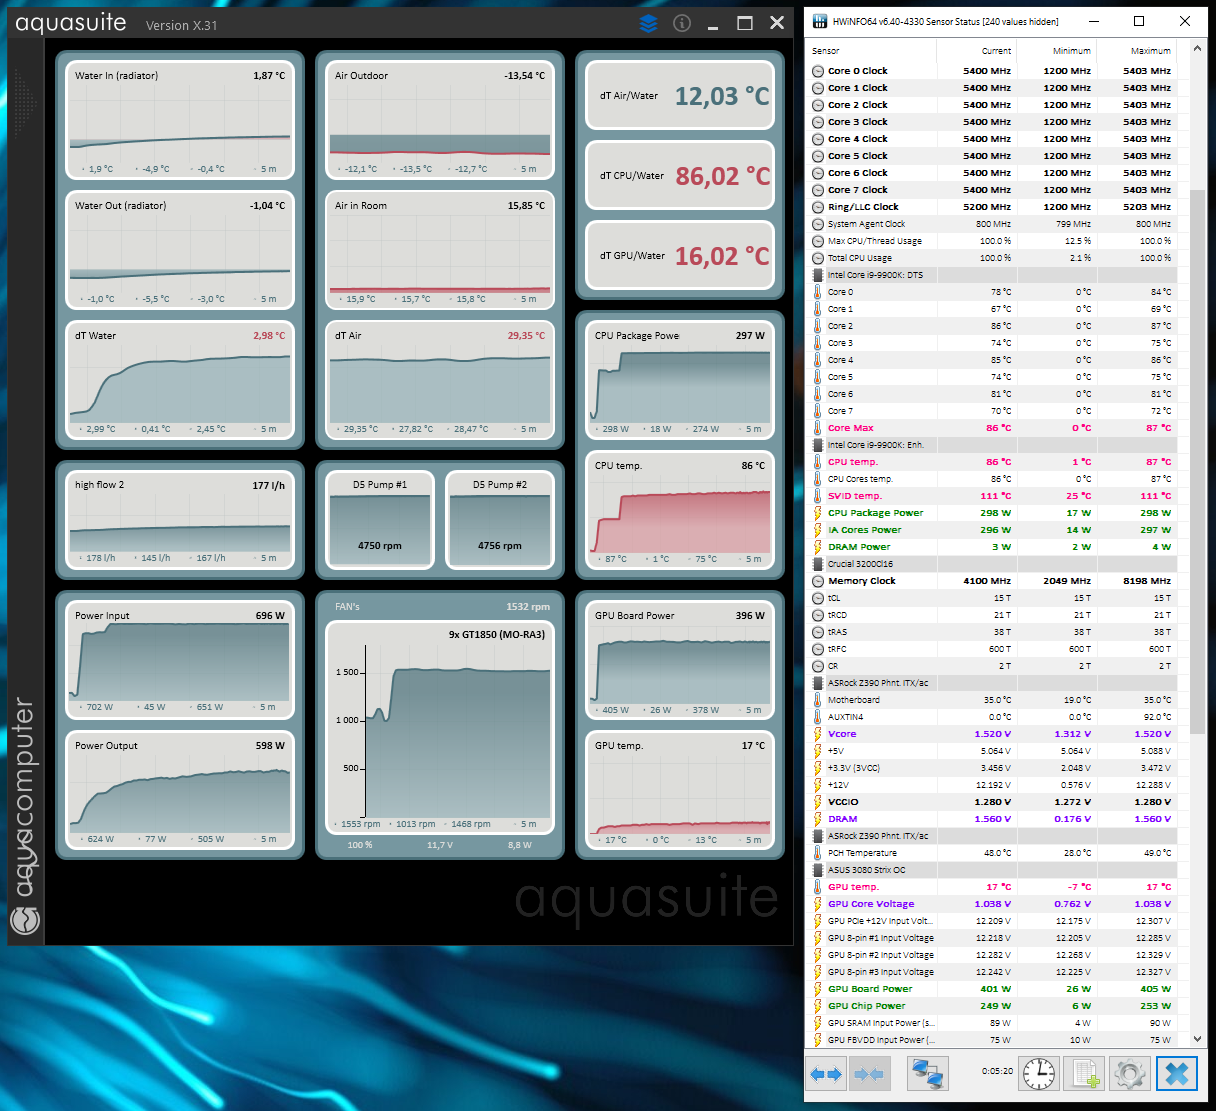Click the lightning icon beside CPU Package Power
The width and height of the screenshot is (1216, 1111).
coord(818,513)
